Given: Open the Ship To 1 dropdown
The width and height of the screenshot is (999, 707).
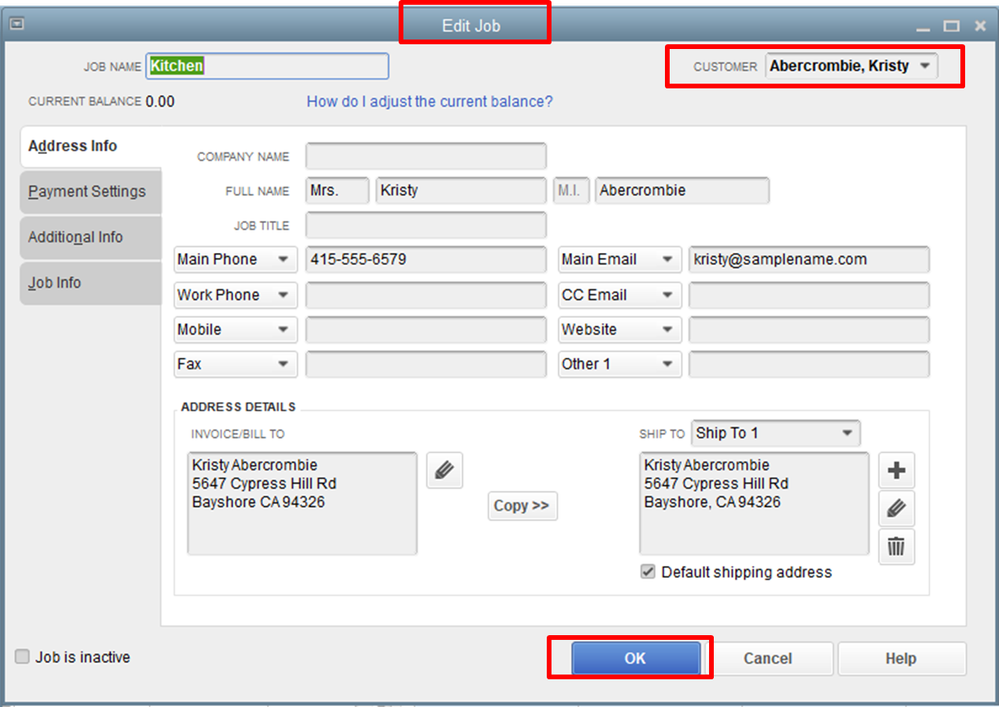Looking at the screenshot, I should (775, 433).
